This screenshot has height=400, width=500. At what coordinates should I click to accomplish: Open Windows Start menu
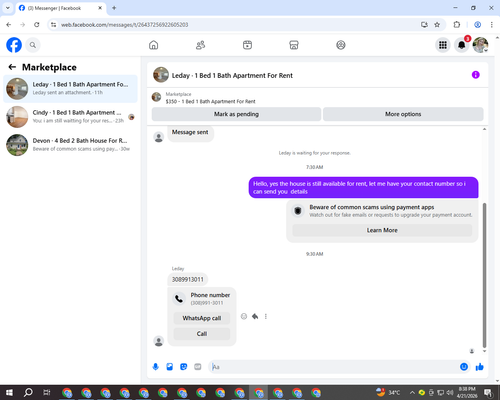coord(9,393)
